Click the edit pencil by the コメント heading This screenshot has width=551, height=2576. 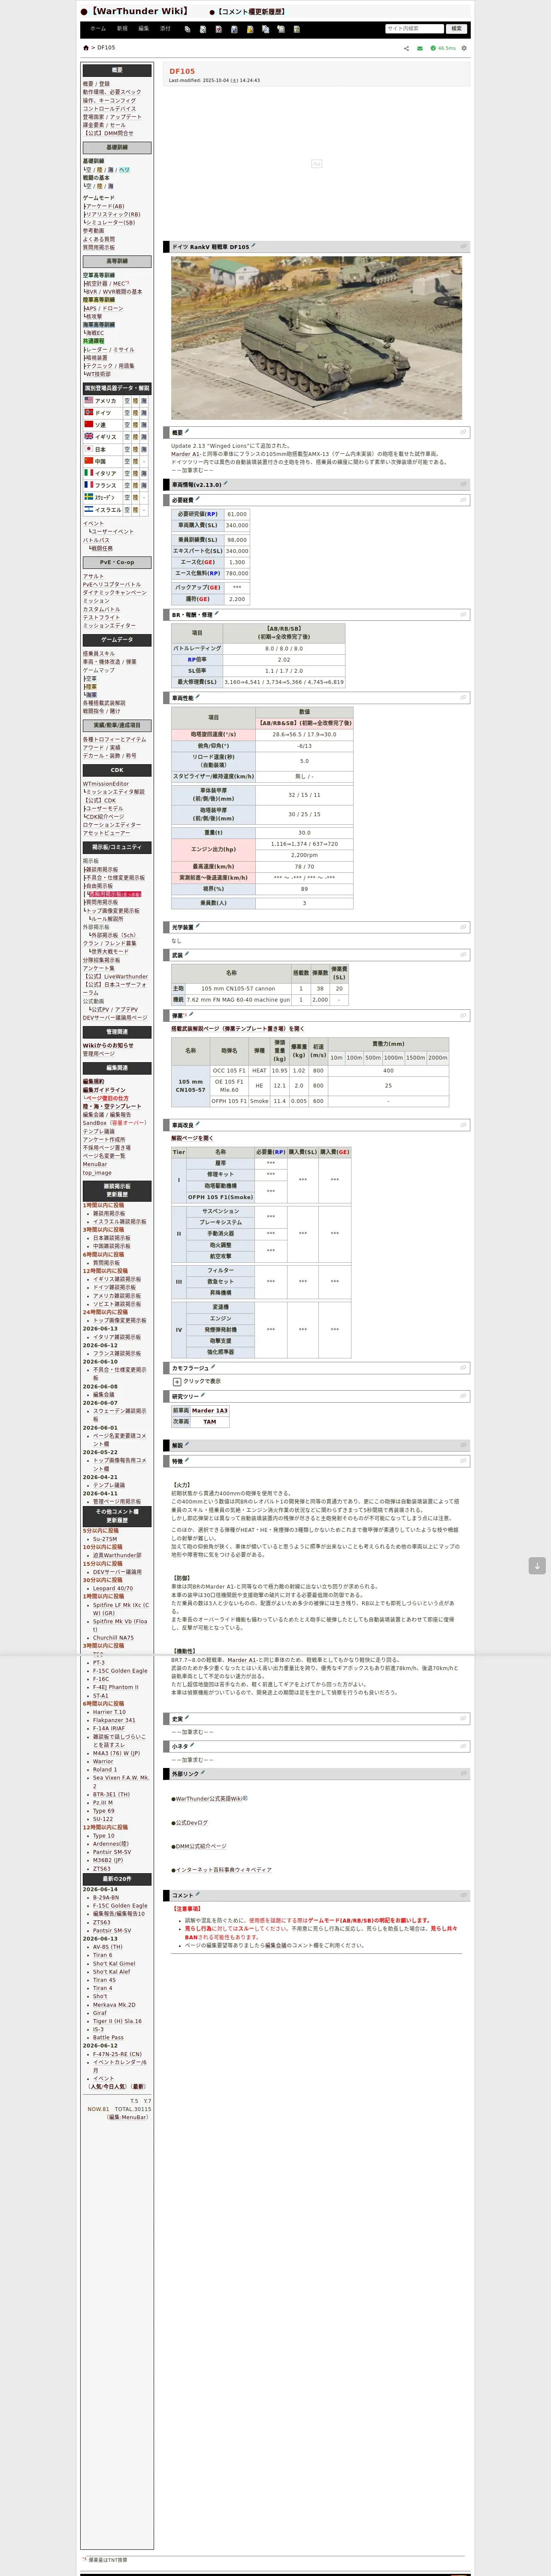(198, 1894)
